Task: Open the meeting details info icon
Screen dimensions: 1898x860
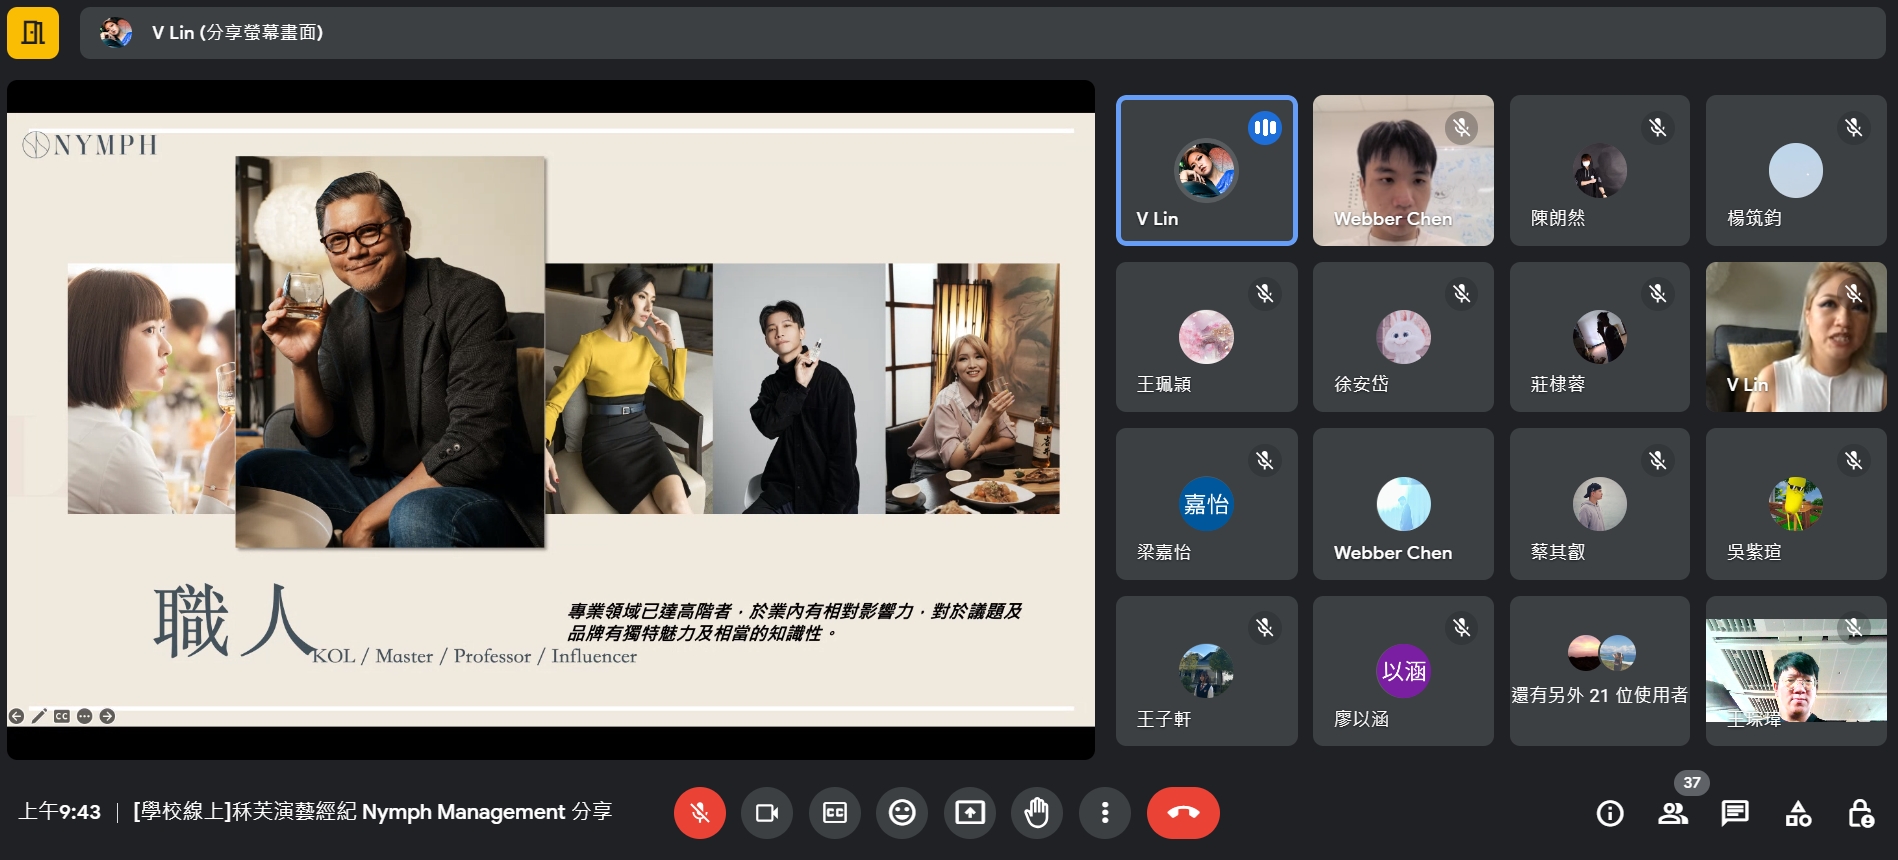Action: point(1610,814)
